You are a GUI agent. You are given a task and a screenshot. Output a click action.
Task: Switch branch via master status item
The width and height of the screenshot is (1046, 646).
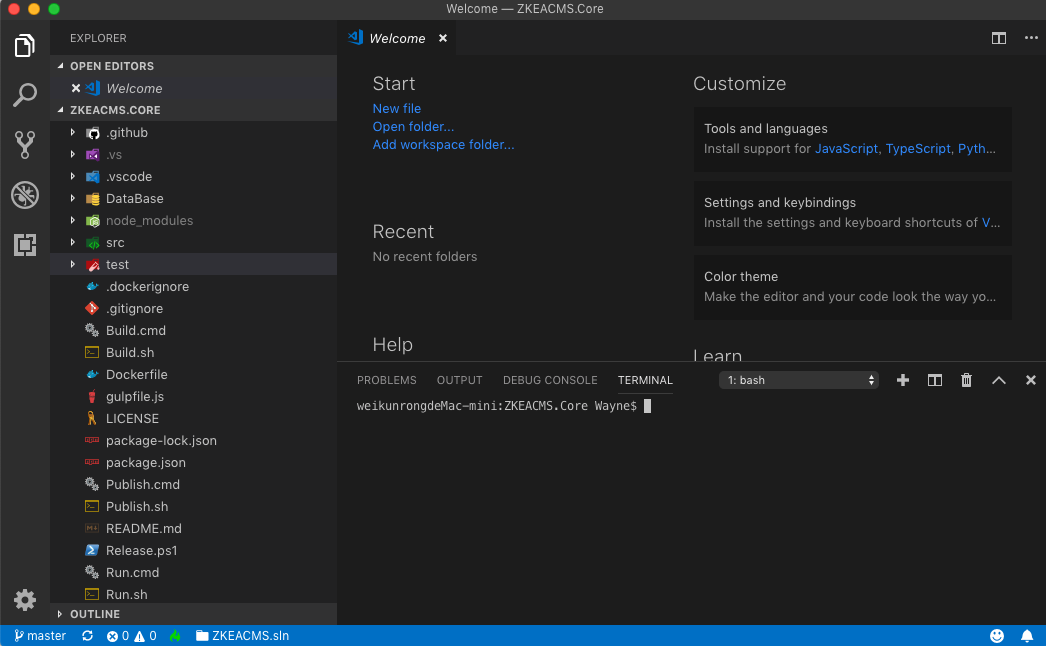pos(40,636)
